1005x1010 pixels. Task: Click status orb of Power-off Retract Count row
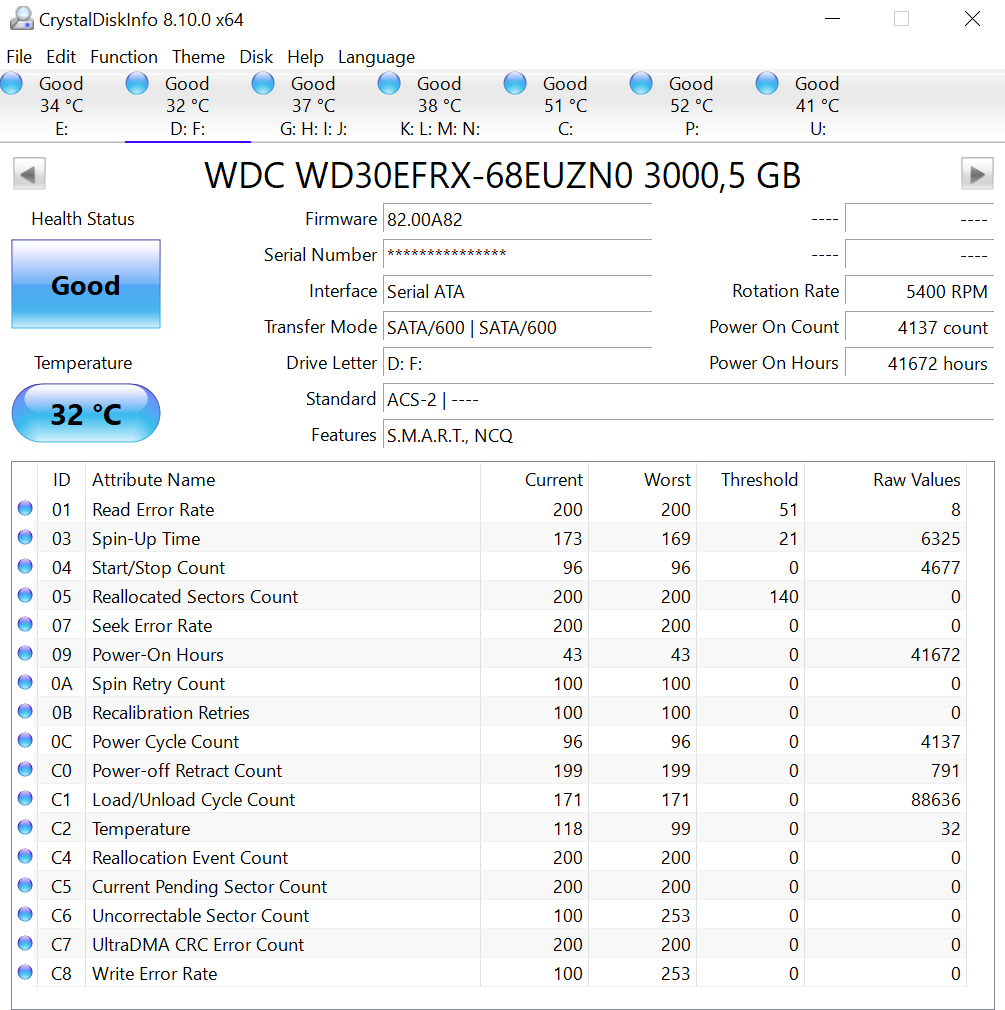25,769
